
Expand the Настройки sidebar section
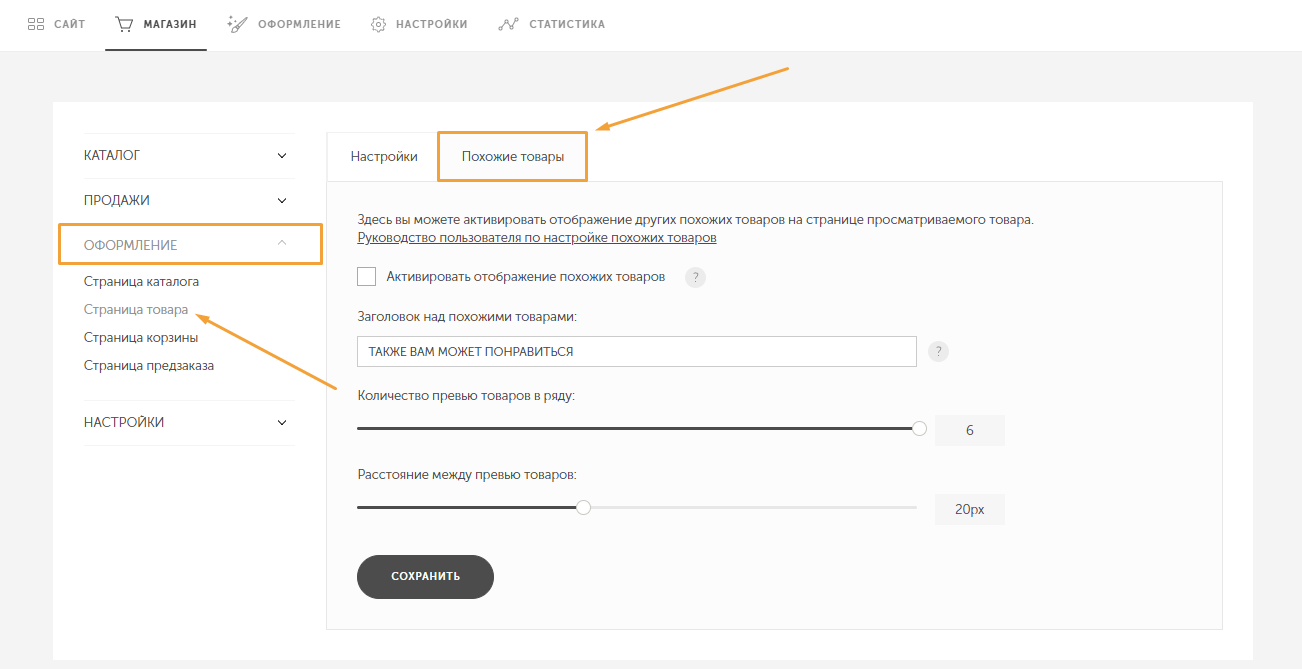[x=189, y=423]
